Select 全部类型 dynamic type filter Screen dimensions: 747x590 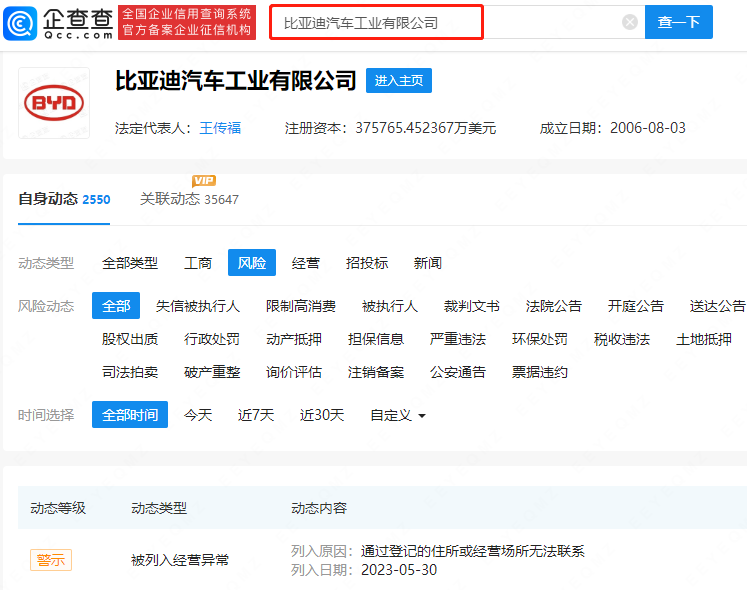pyautogui.click(x=130, y=263)
